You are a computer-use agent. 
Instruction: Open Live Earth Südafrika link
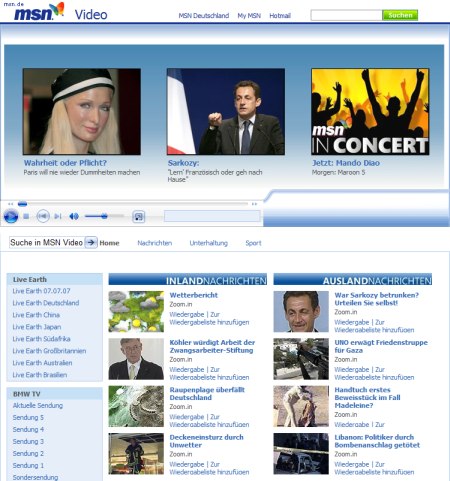point(41,339)
